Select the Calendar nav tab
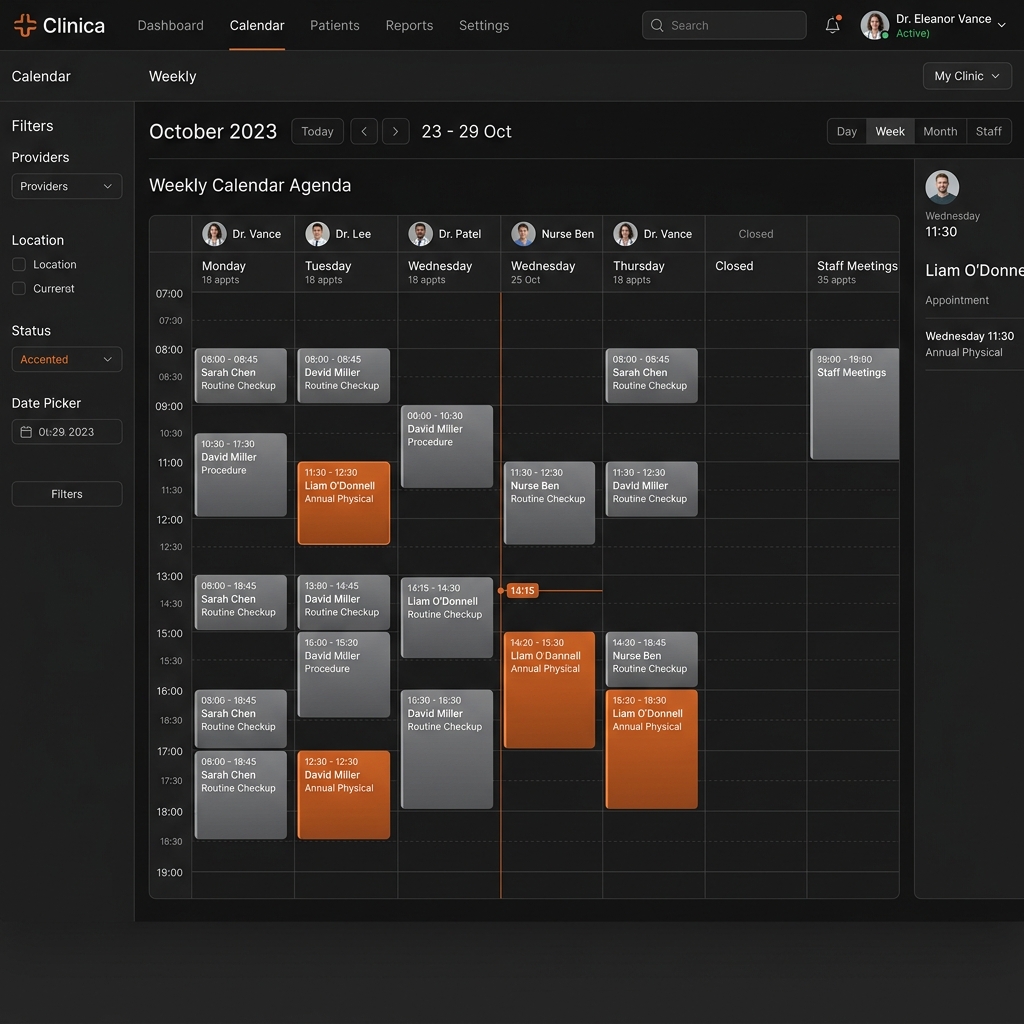Screen dimensions: 1024x1024 click(257, 25)
